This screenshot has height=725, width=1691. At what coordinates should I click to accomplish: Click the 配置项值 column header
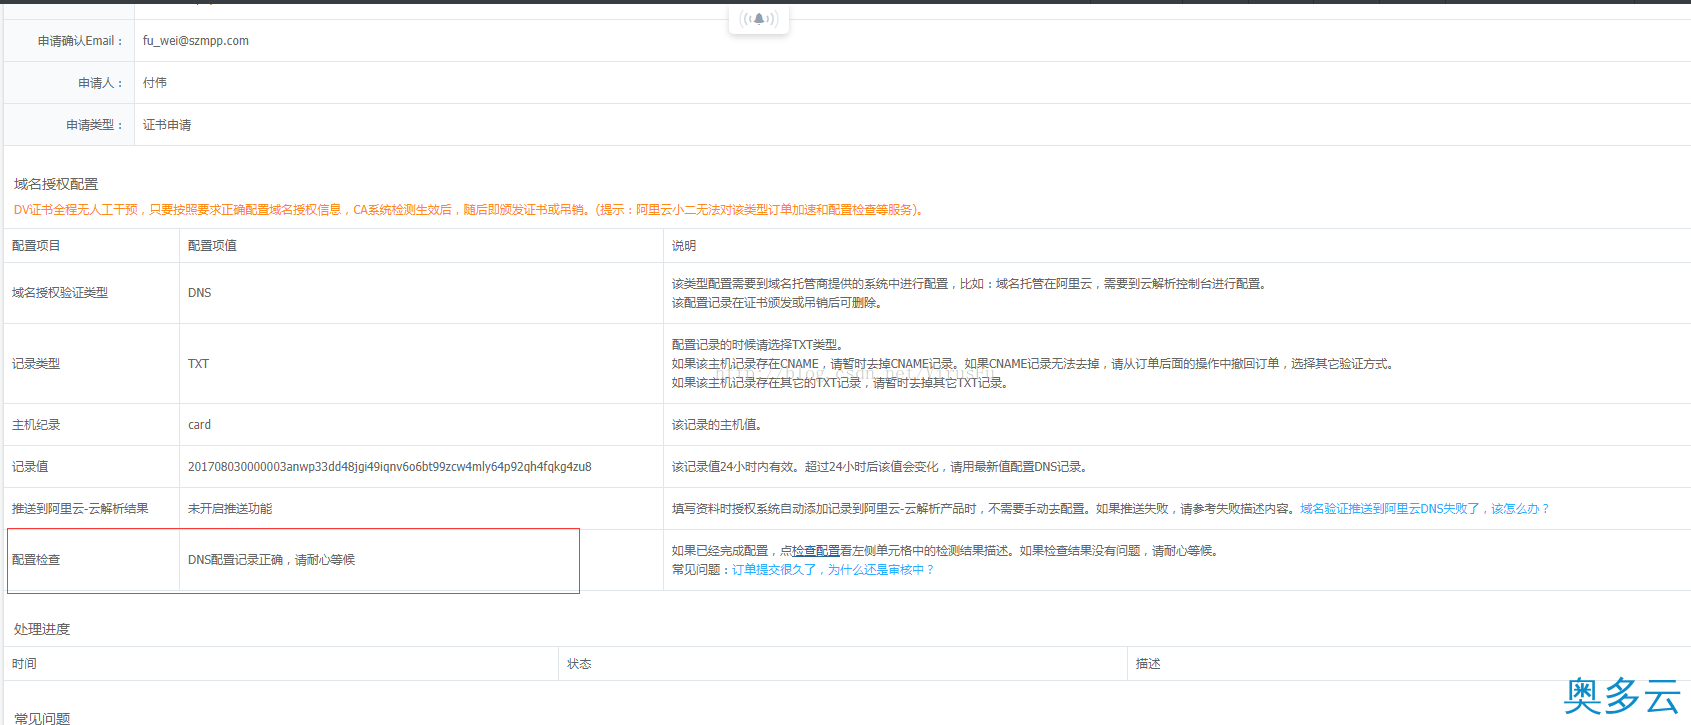point(212,246)
